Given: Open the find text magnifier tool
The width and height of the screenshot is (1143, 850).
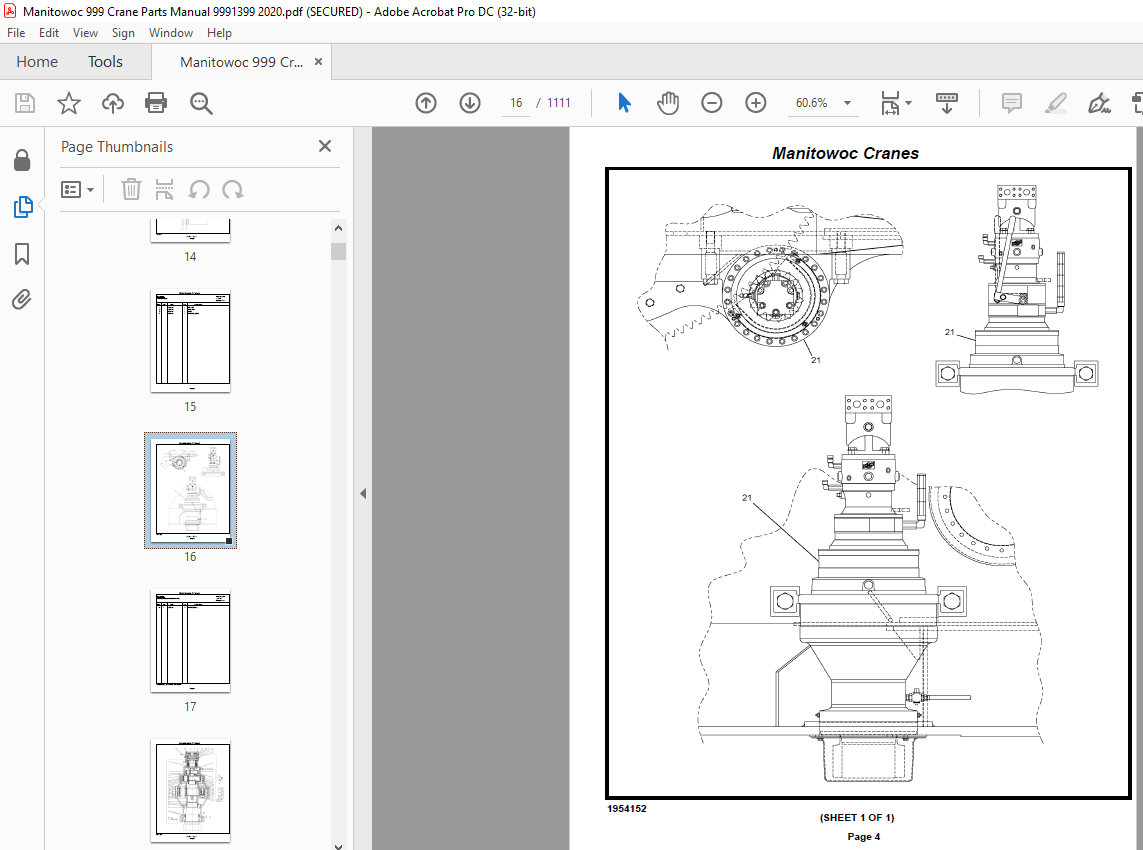Looking at the screenshot, I should 201,104.
